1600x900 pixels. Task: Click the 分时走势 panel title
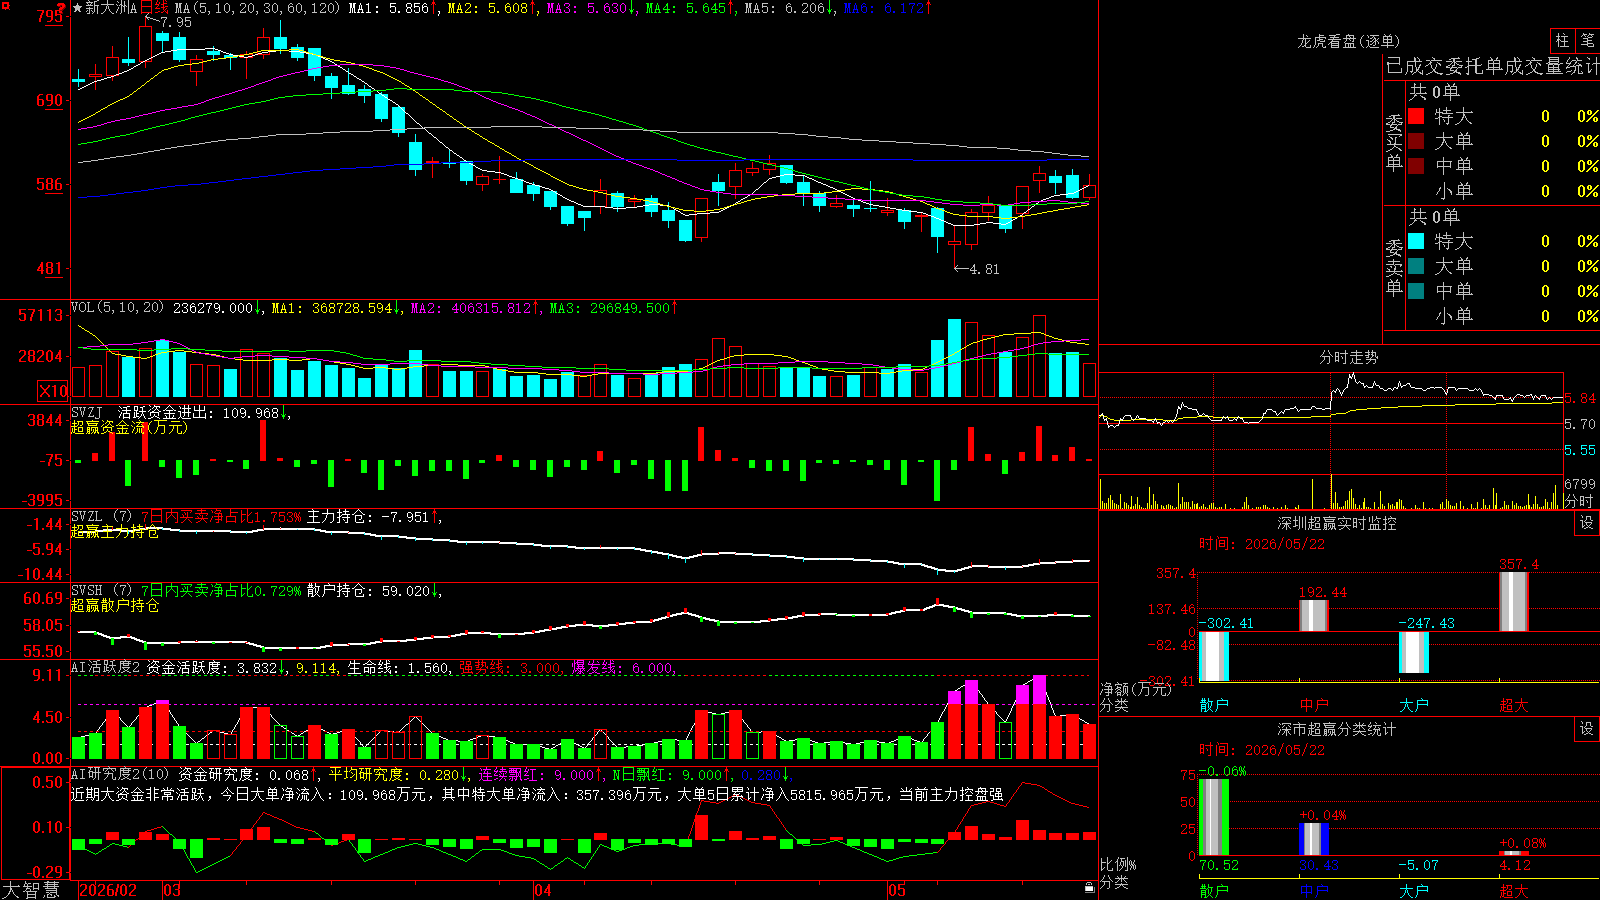pyautogui.click(x=1348, y=357)
